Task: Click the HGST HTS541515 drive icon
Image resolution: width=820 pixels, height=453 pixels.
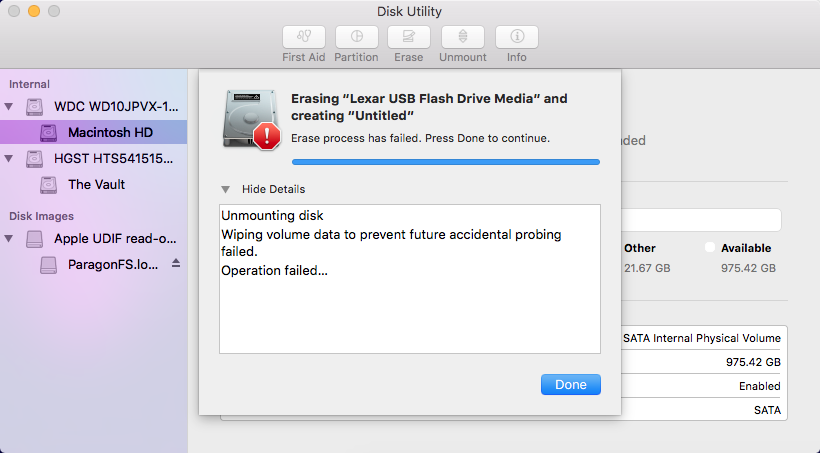Action: click(35, 158)
